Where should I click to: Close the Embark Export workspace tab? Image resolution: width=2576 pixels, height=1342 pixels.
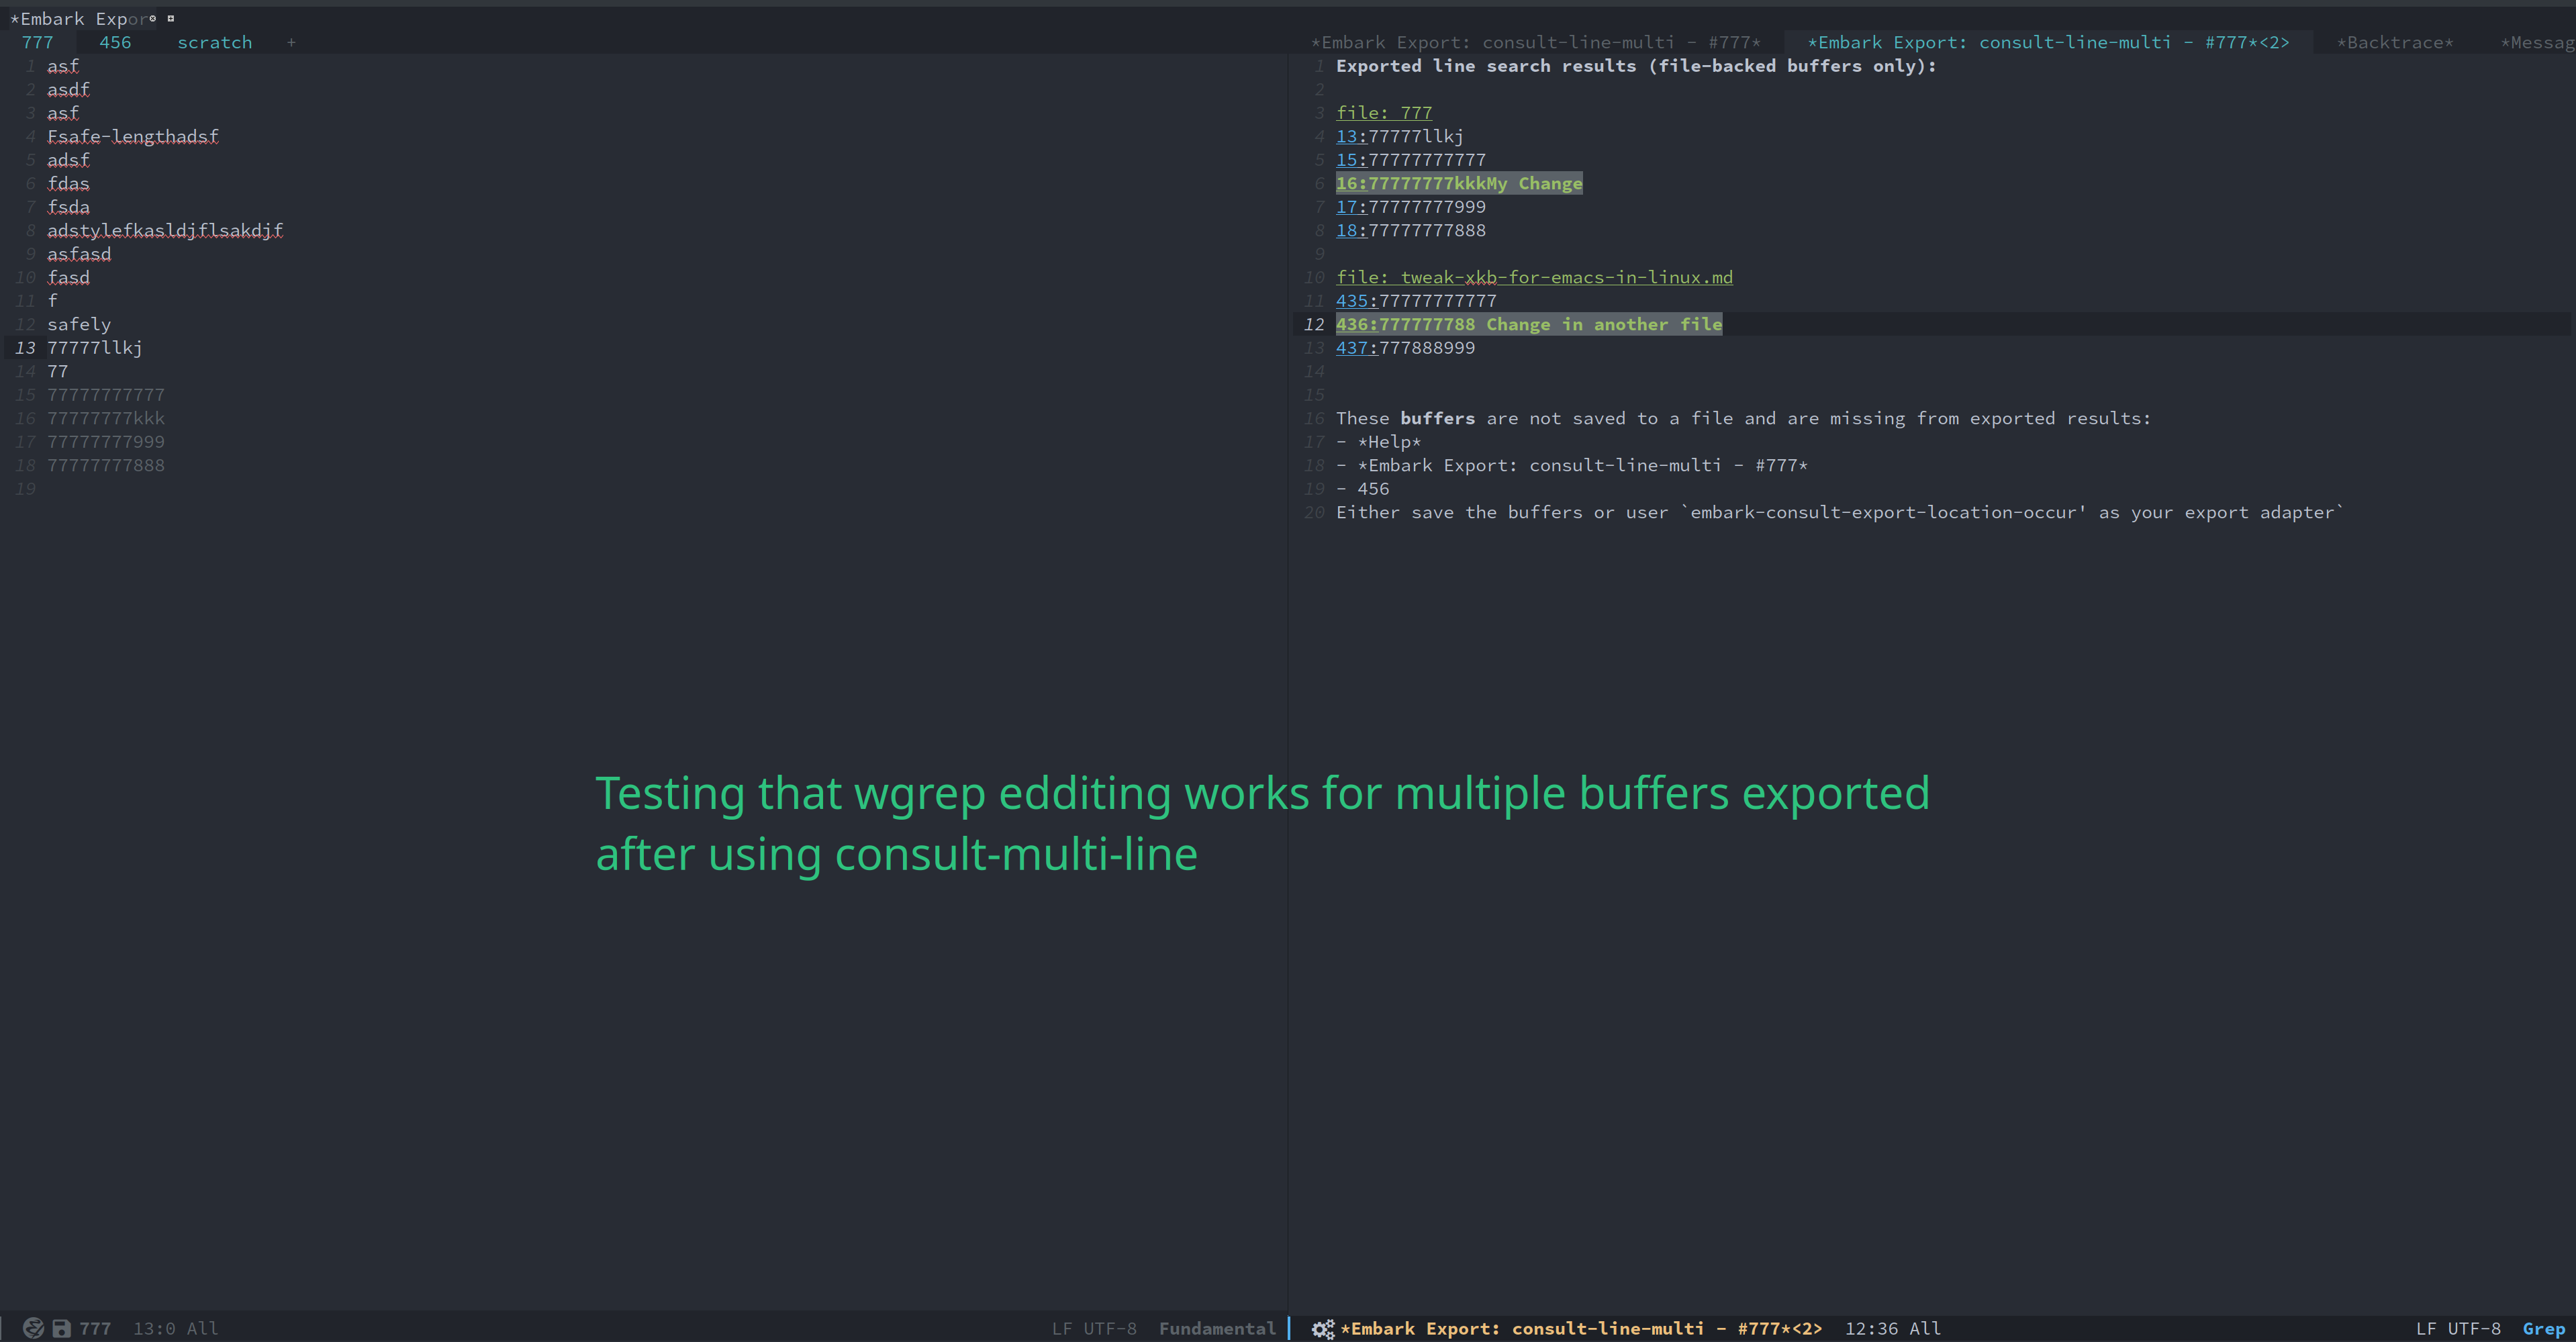click(x=153, y=18)
